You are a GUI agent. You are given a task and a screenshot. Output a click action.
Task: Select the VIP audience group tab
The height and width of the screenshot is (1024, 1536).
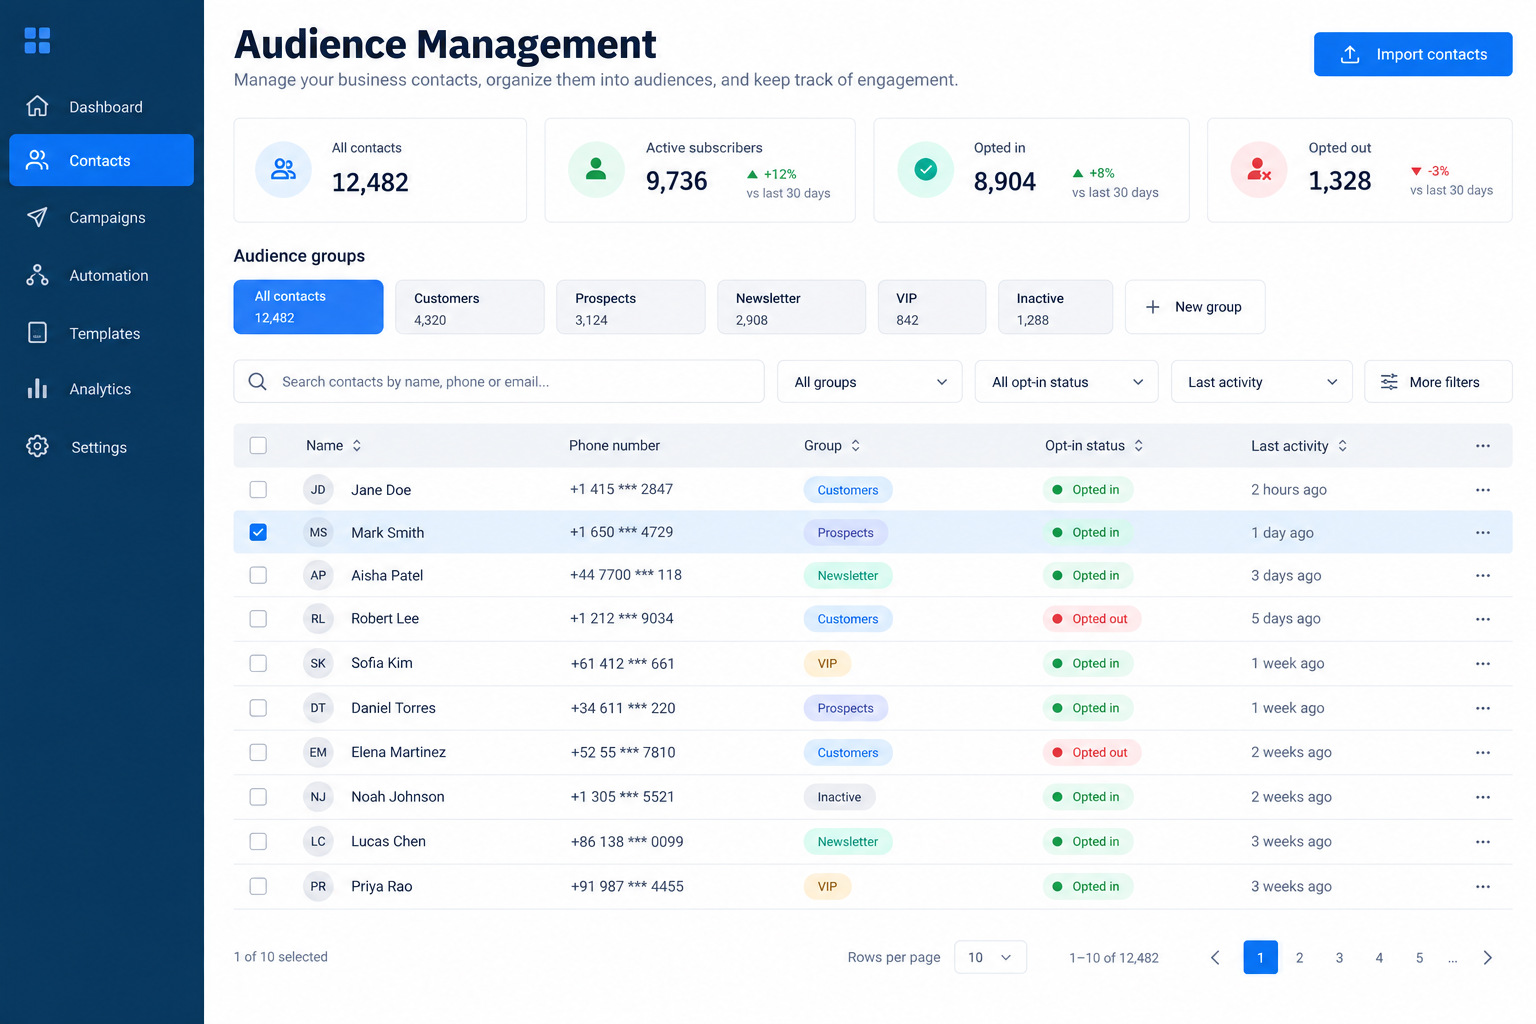[932, 307]
